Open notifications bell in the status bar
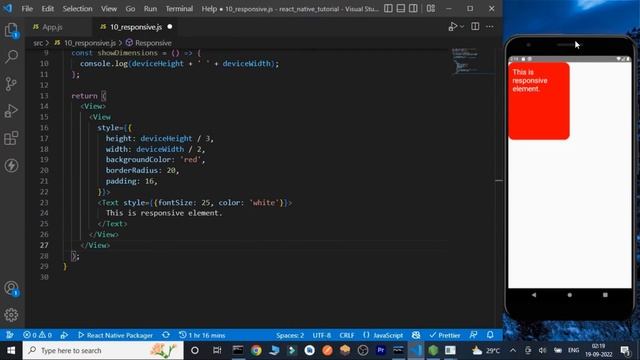This screenshot has width=640, height=360. 490,335
